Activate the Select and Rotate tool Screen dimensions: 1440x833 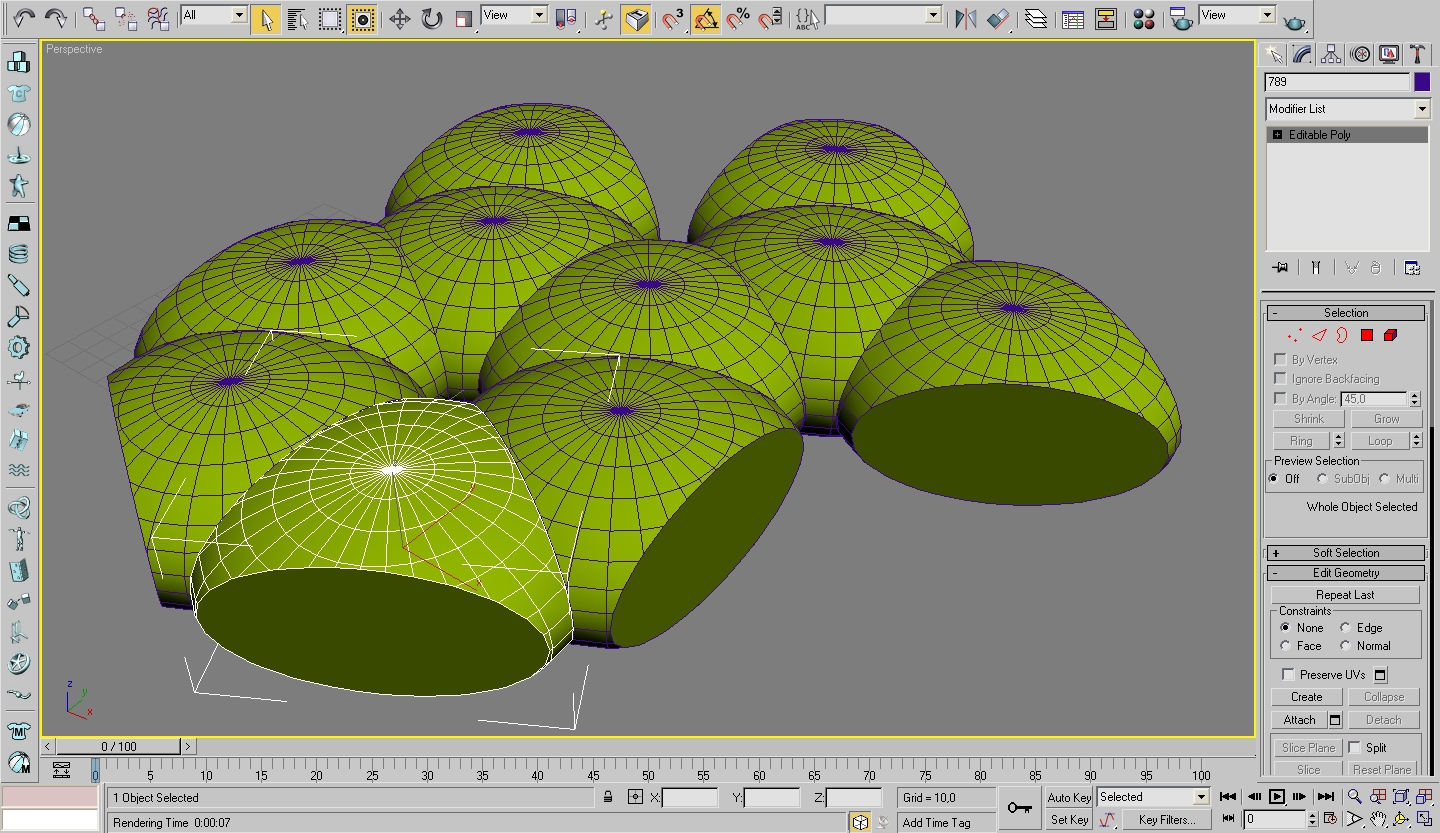coord(431,18)
